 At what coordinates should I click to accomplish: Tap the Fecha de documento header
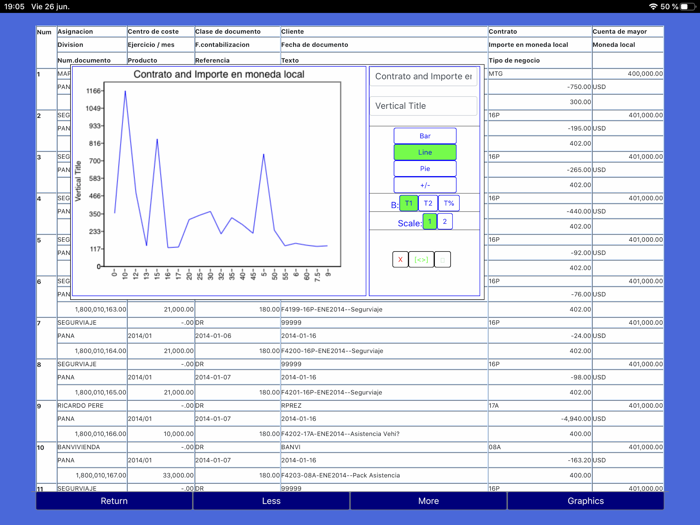384,45
